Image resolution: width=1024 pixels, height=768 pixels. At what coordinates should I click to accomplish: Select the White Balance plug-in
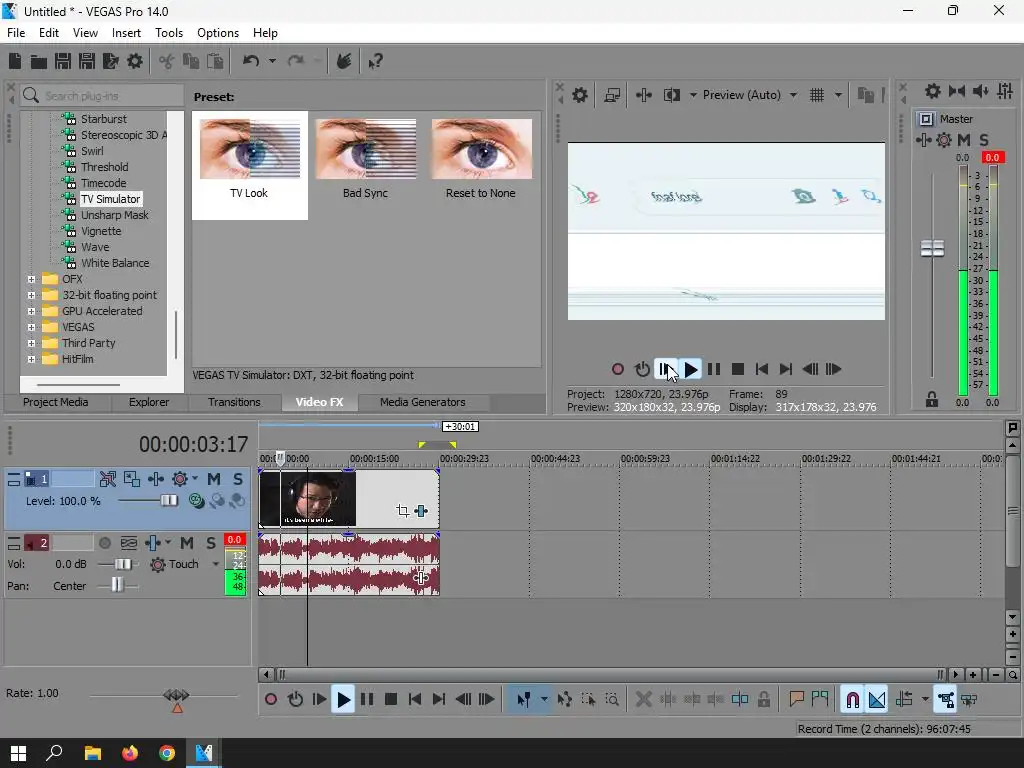click(115, 263)
